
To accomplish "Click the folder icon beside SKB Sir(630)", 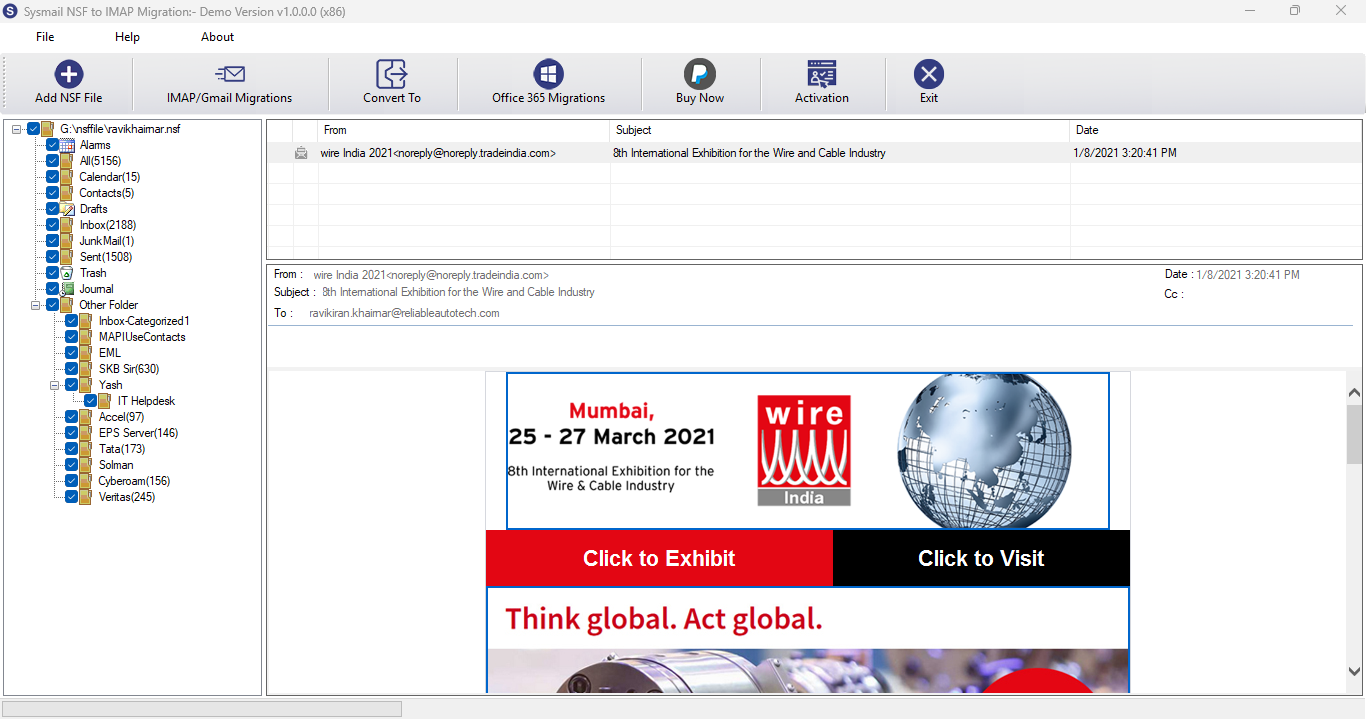I will point(87,369).
